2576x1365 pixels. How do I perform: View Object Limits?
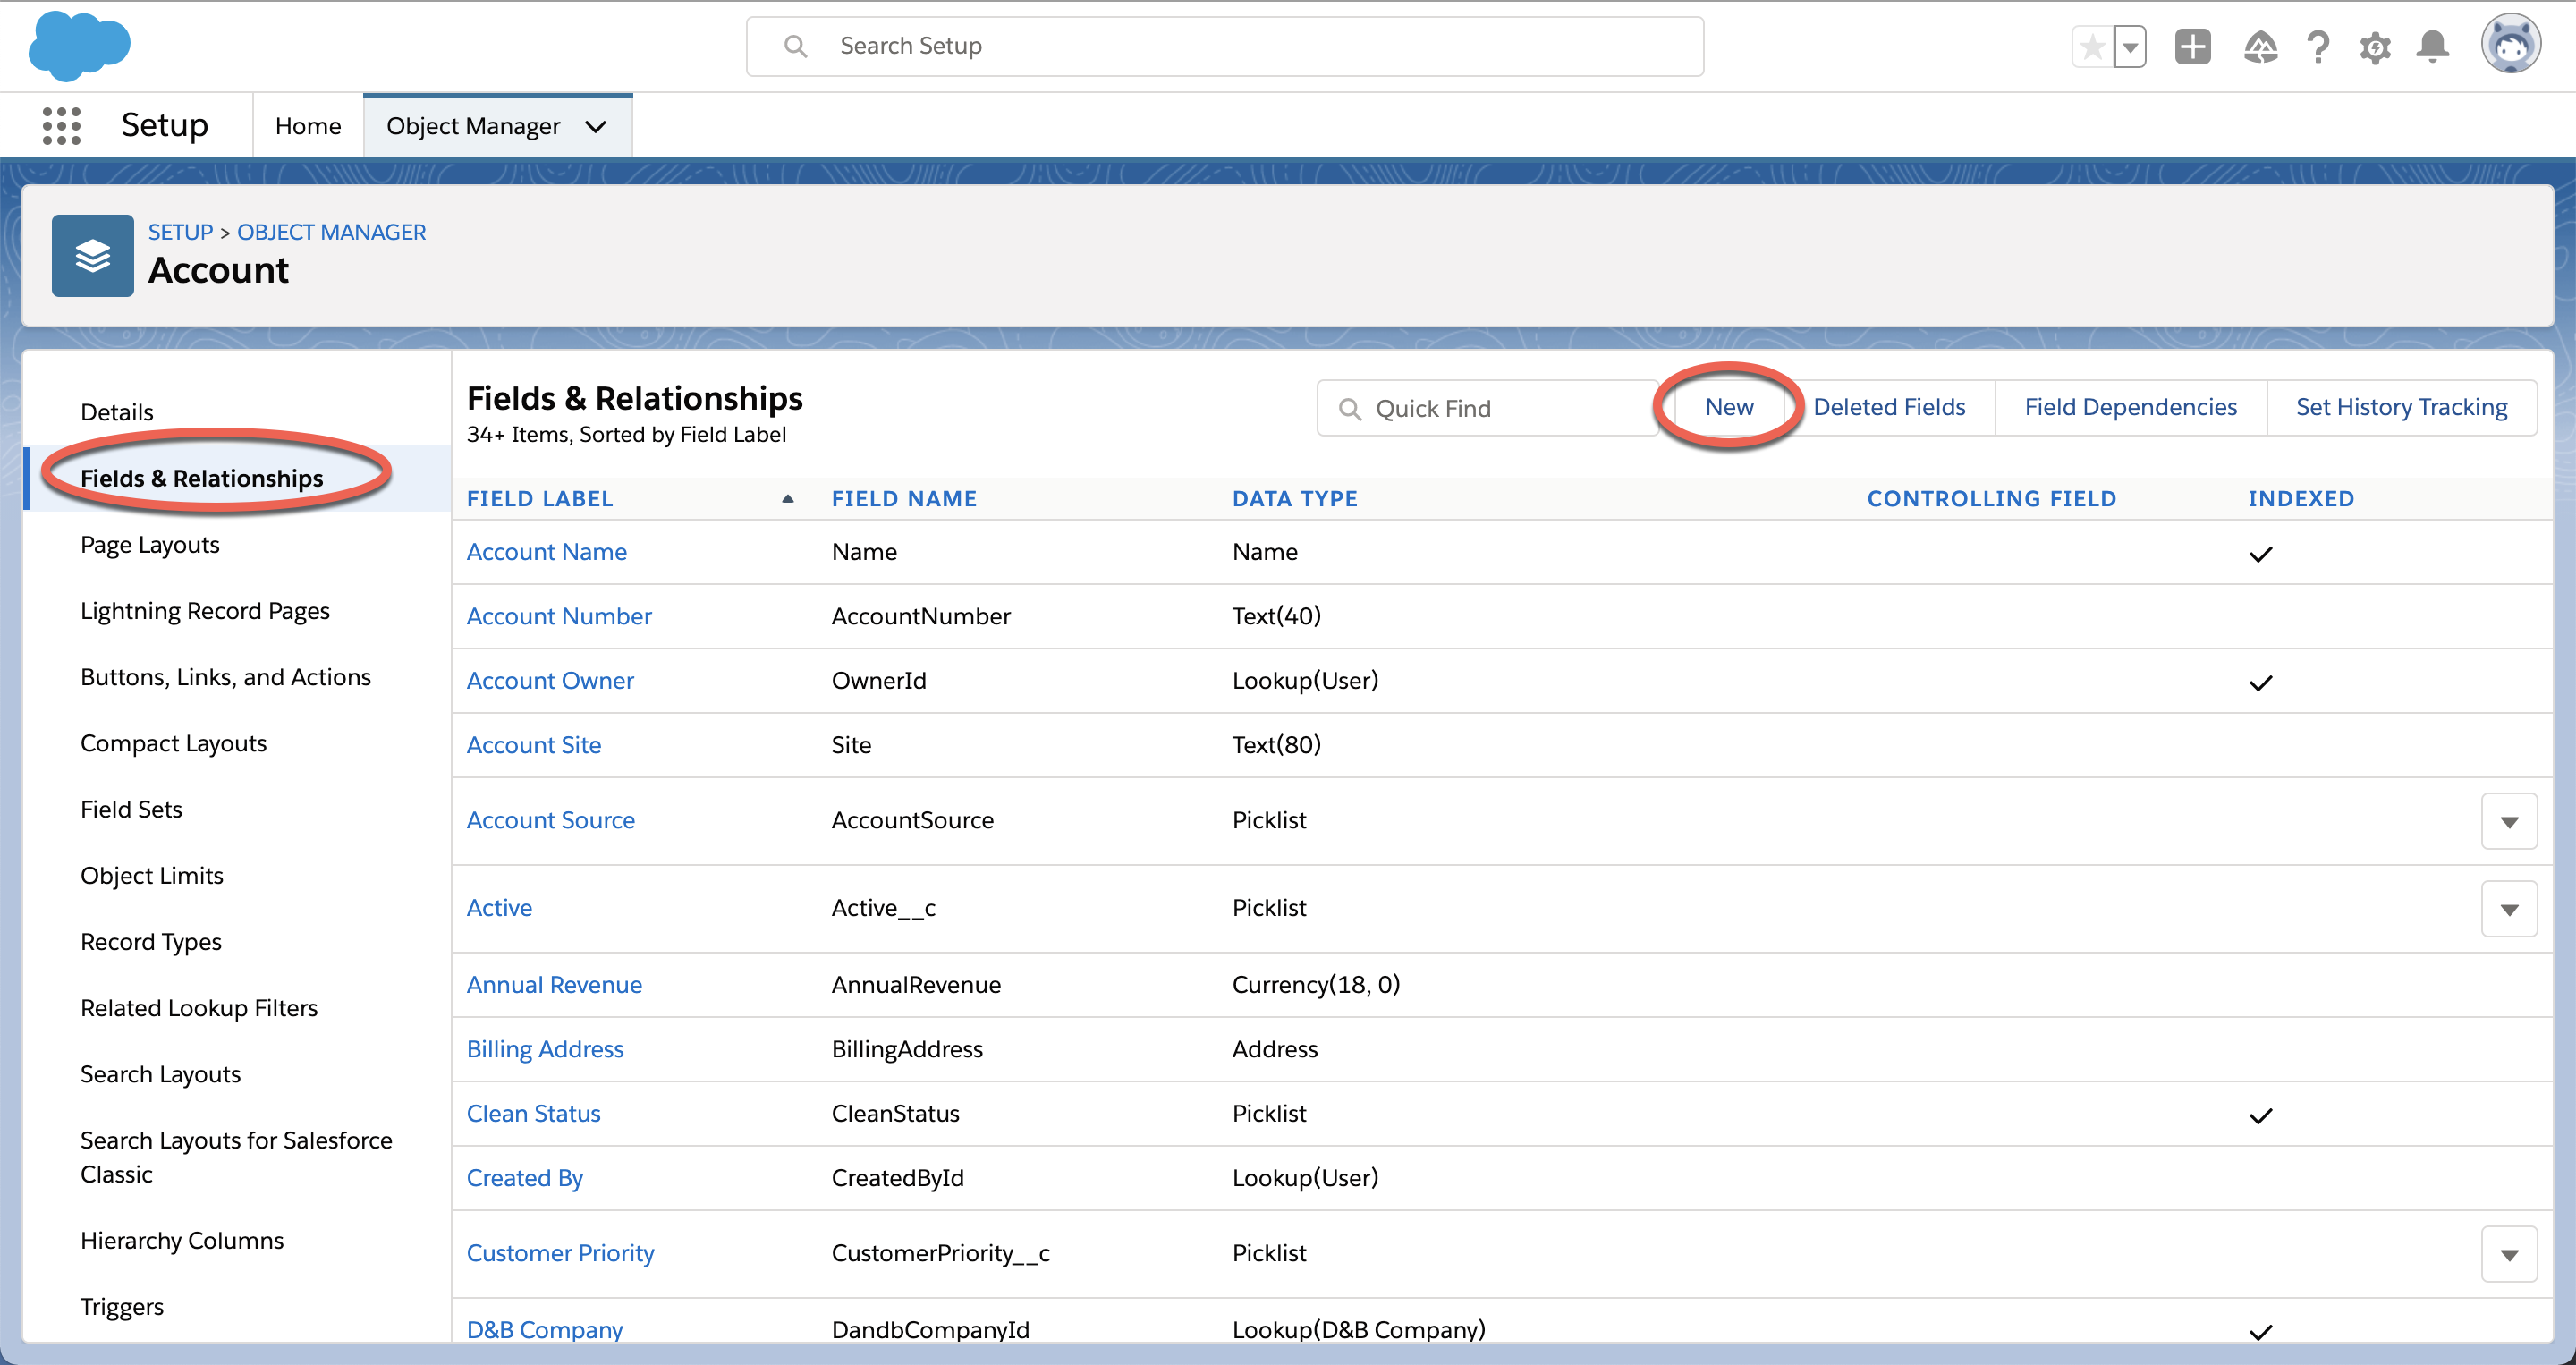(x=152, y=876)
